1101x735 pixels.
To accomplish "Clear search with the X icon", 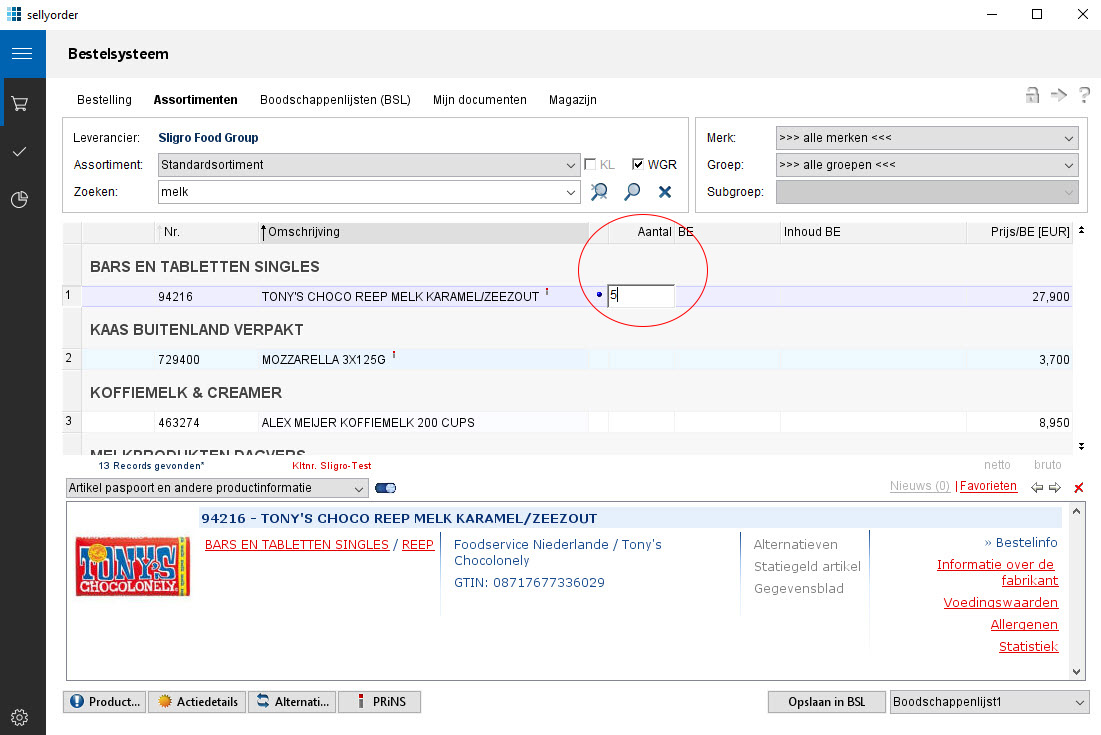I will [665, 192].
